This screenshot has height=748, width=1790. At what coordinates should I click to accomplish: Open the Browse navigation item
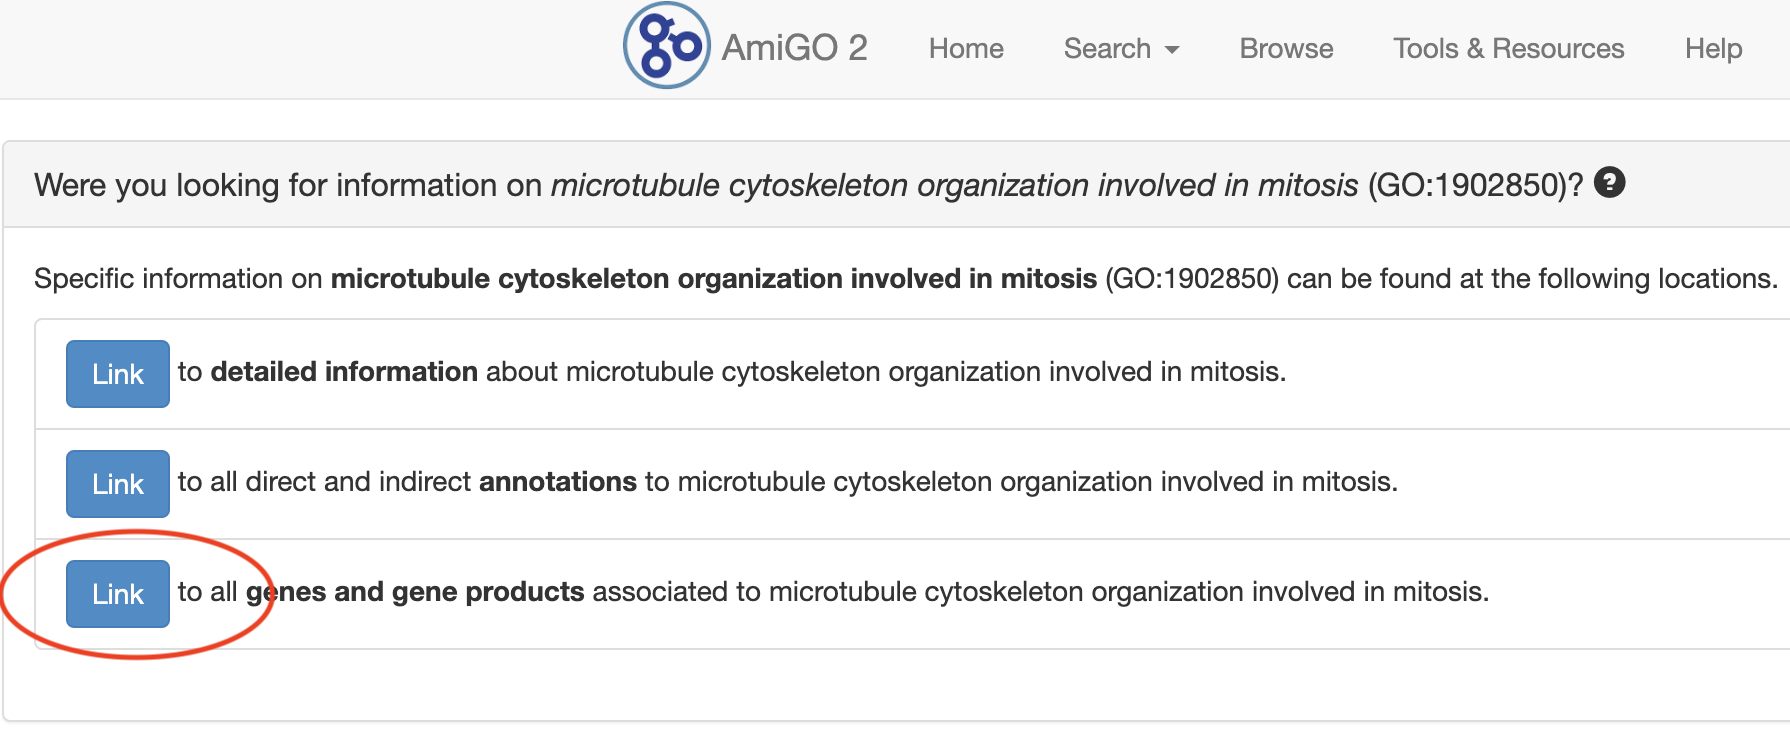pyautogui.click(x=1286, y=48)
